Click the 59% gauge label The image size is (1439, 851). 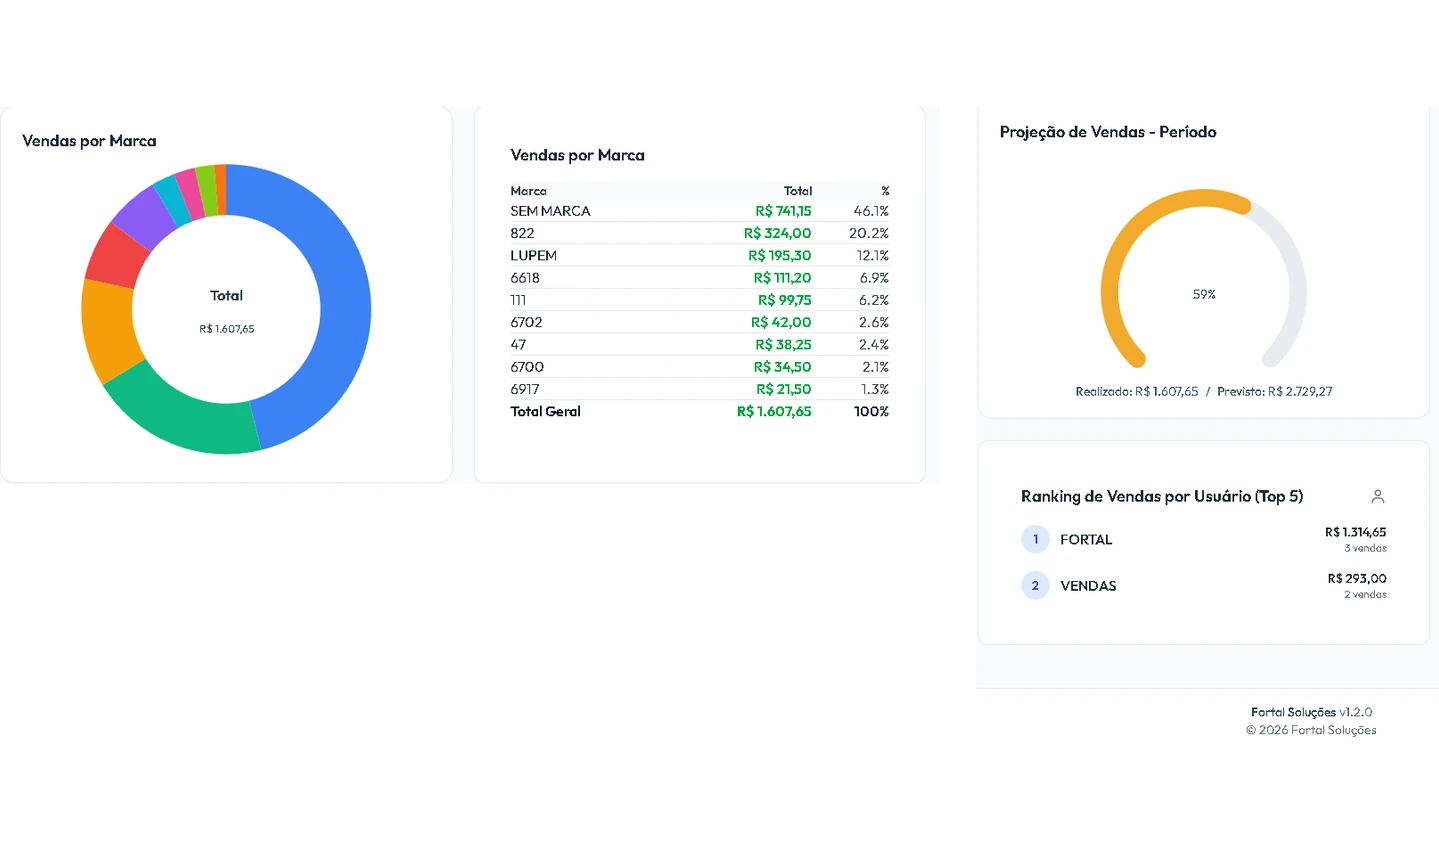point(1204,294)
